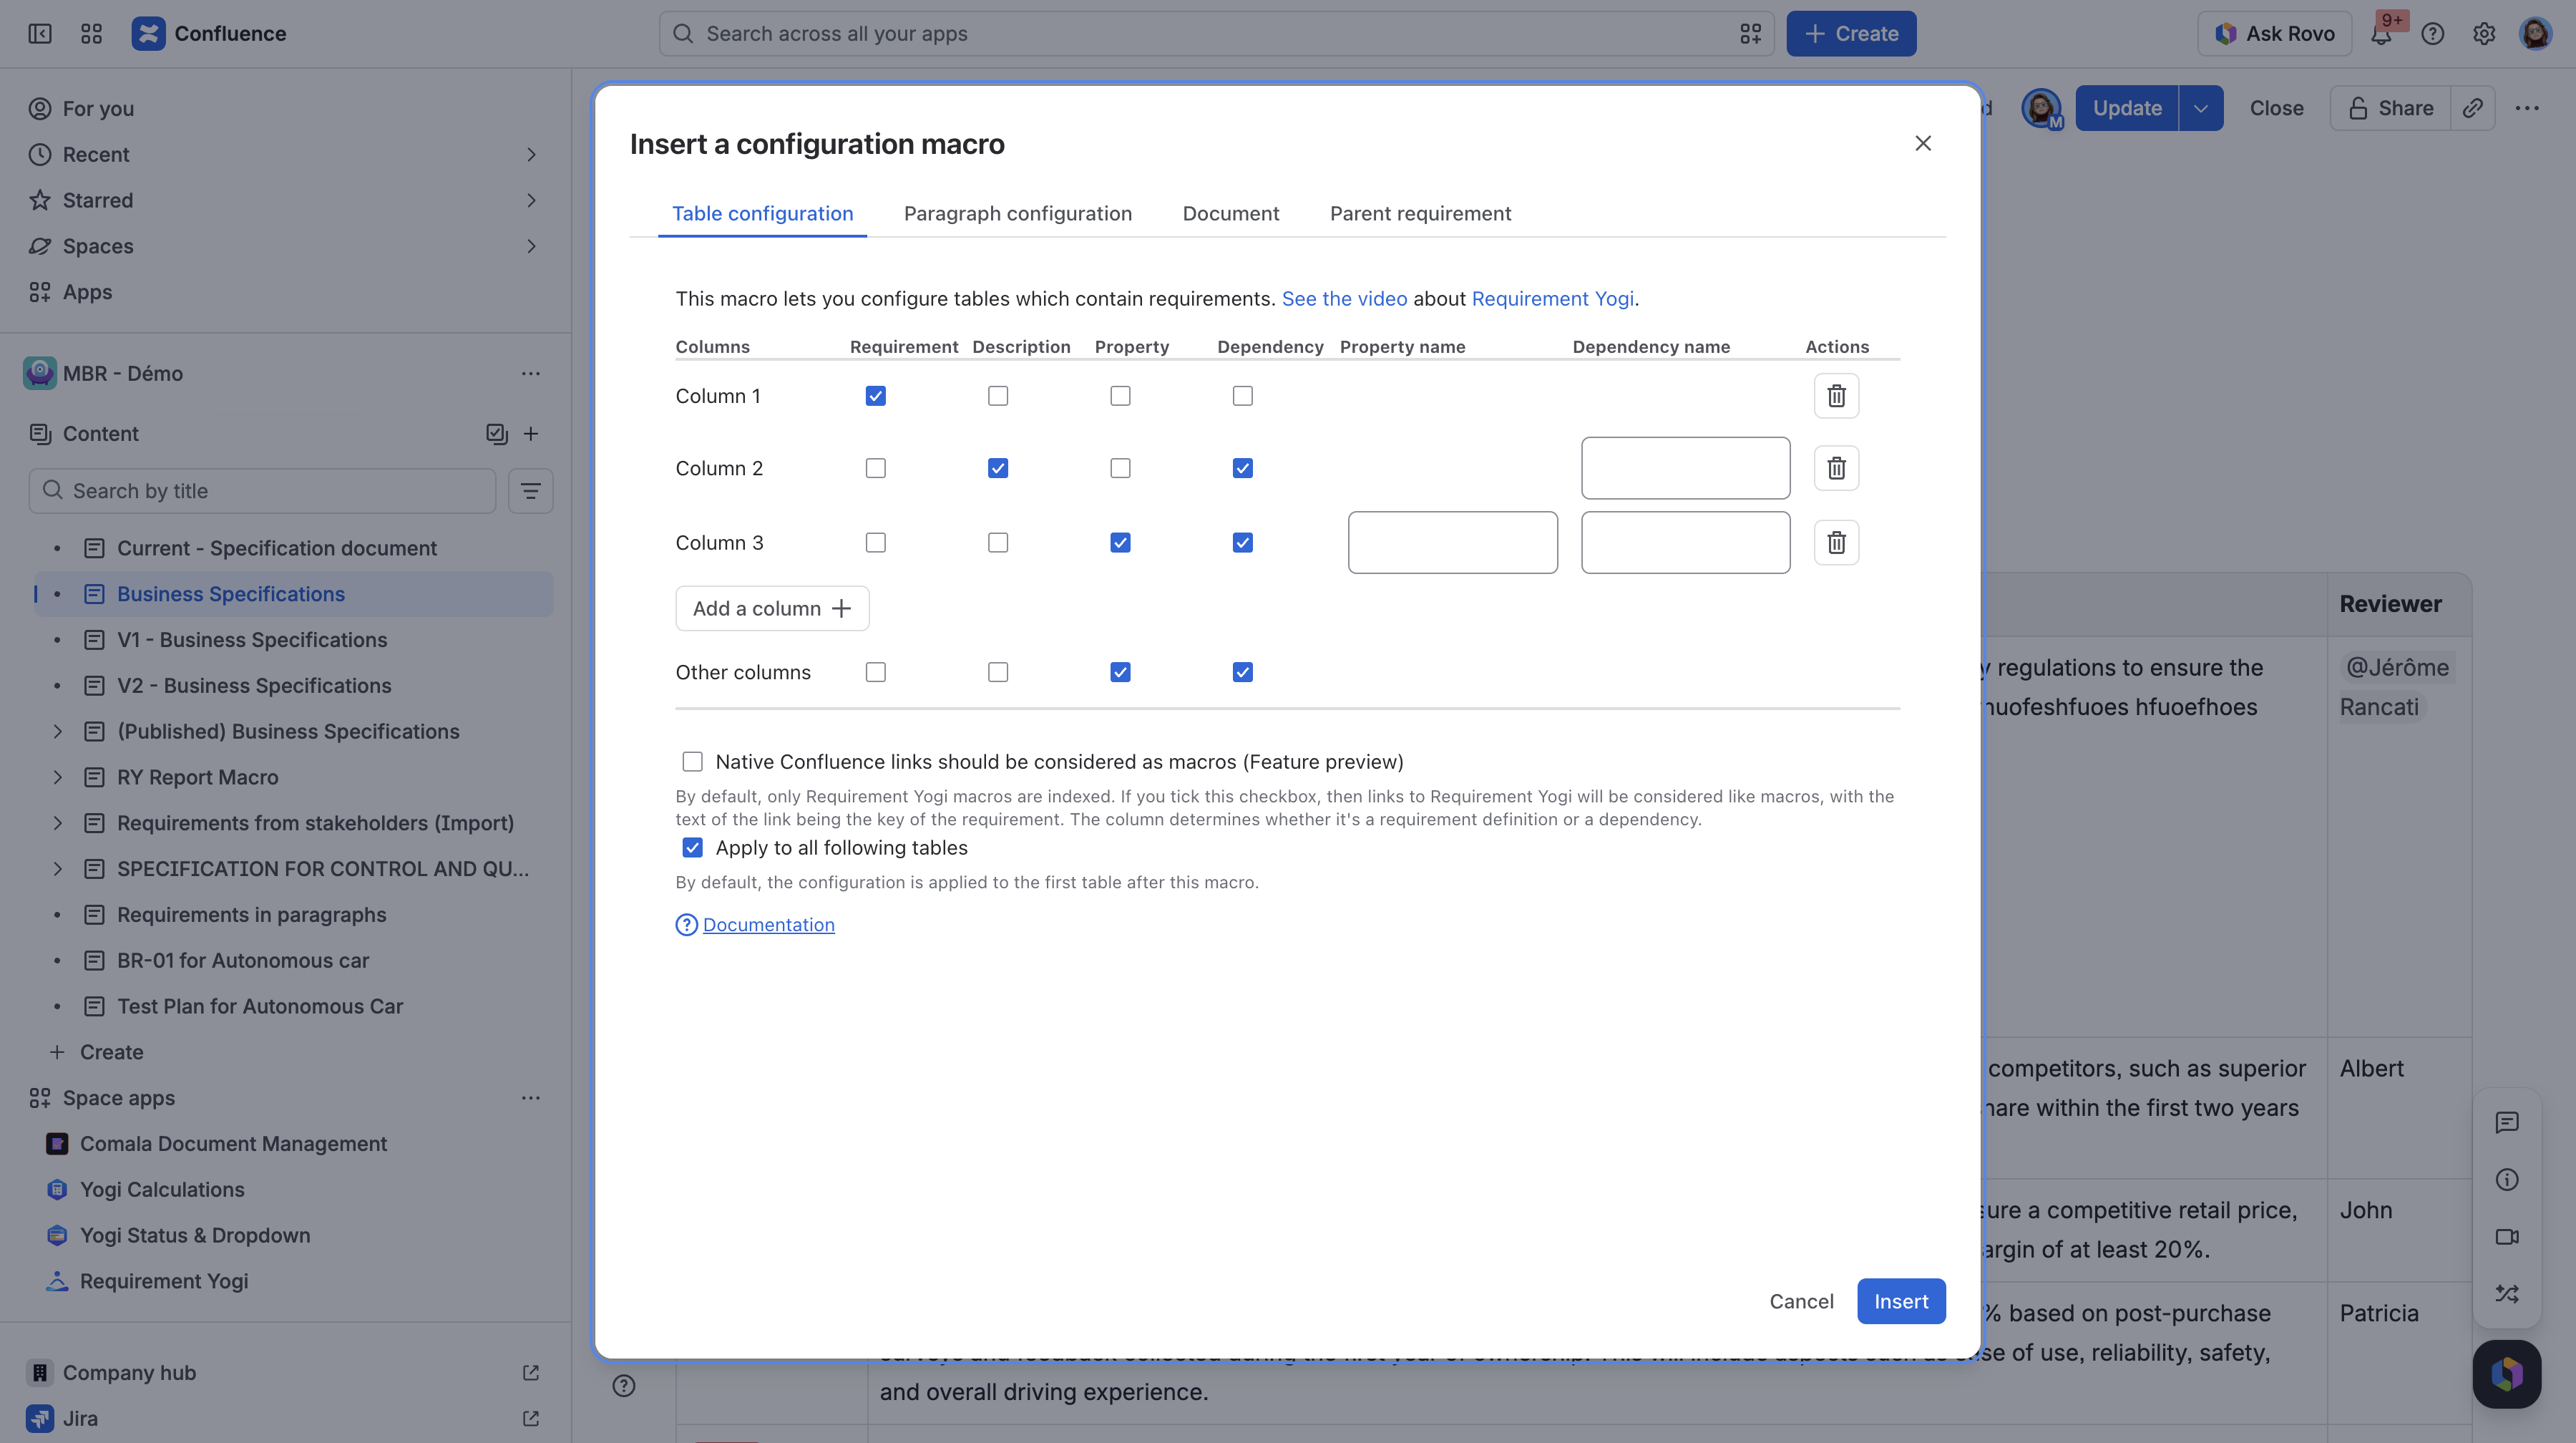This screenshot has width=2576, height=1443.
Task: Collapse the left sidebar panel icon
Action: point(40,34)
